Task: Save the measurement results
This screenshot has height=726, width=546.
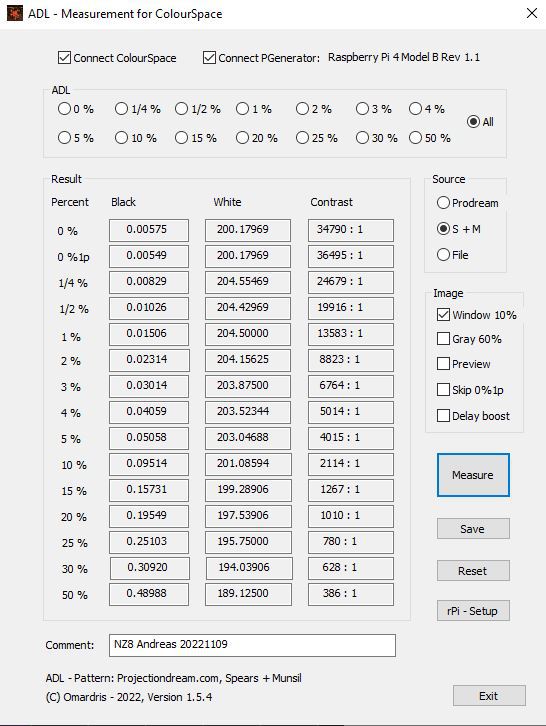Action: point(473,529)
